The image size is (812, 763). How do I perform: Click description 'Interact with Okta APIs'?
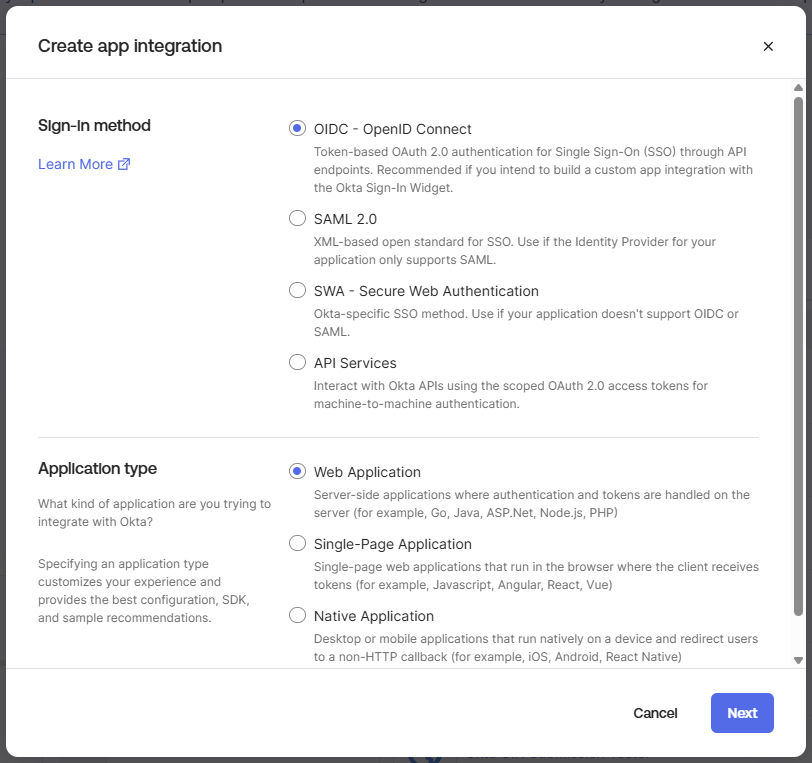[511, 395]
